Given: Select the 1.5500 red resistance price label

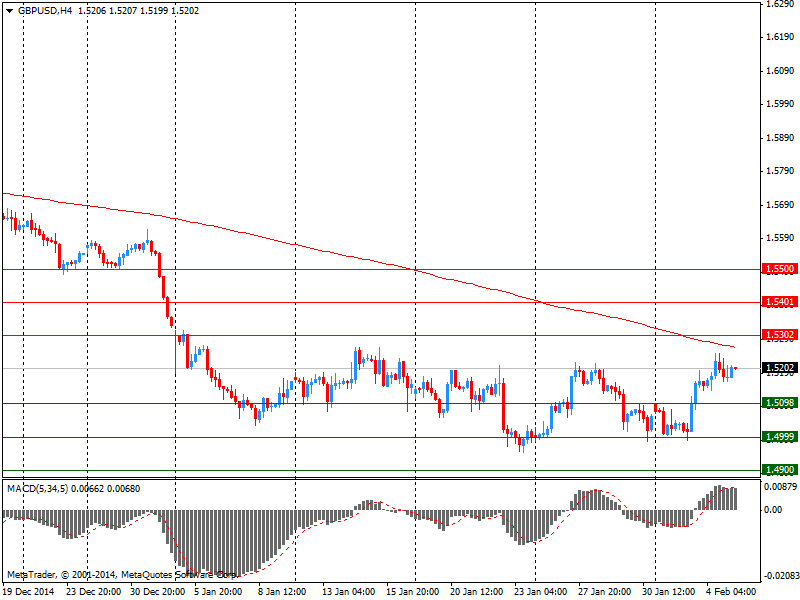Looking at the screenshot, I should point(779,269).
